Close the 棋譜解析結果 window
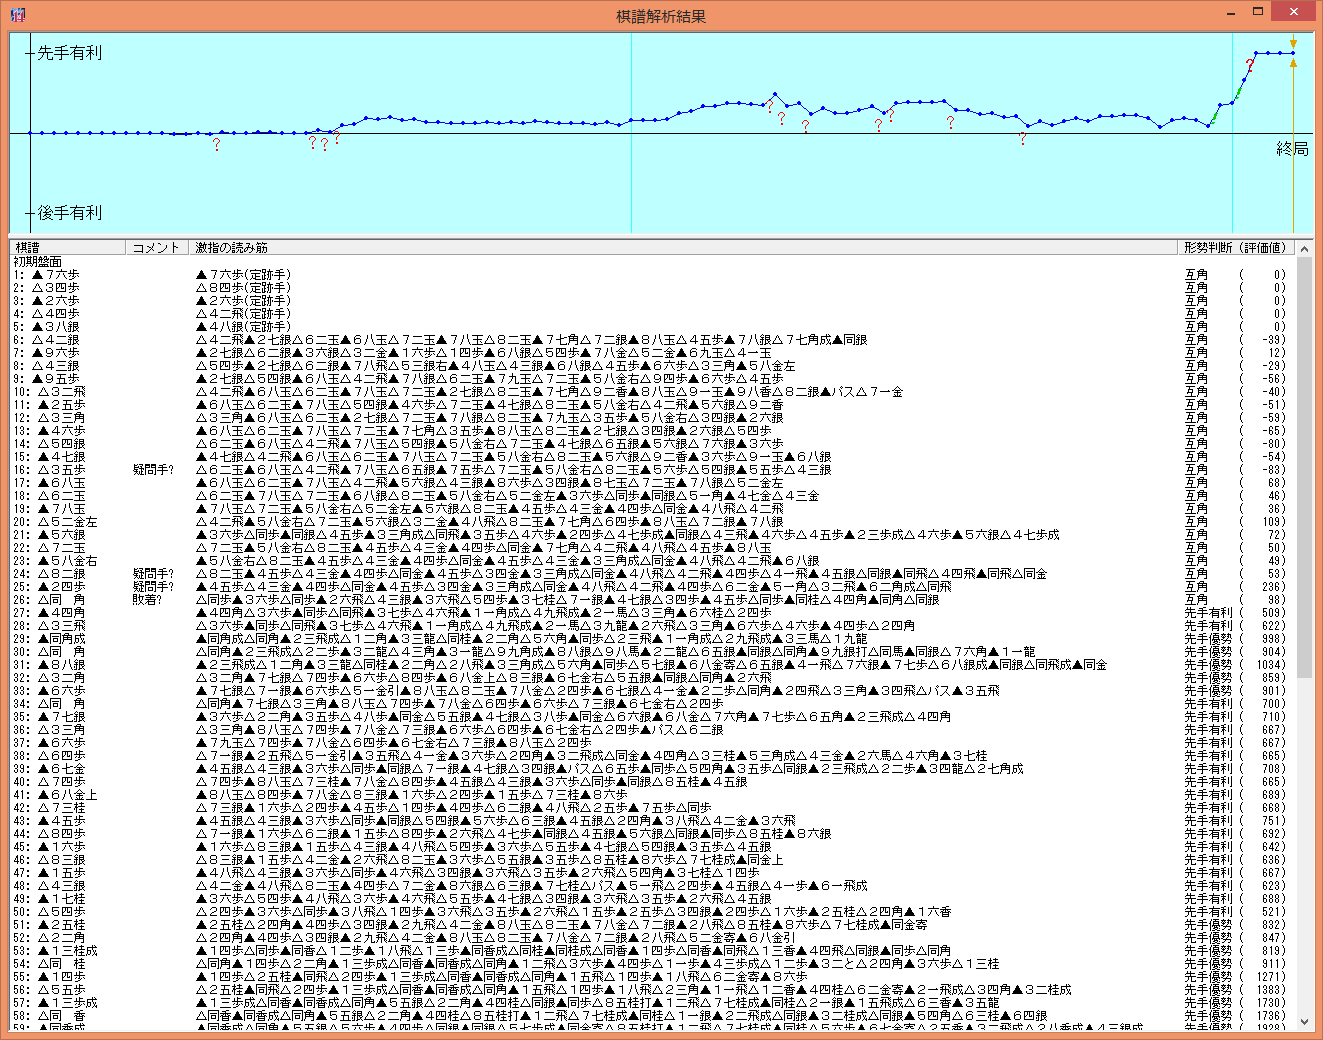Image resolution: width=1323 pixels, height=1040 pixels. click(1294, 13)
